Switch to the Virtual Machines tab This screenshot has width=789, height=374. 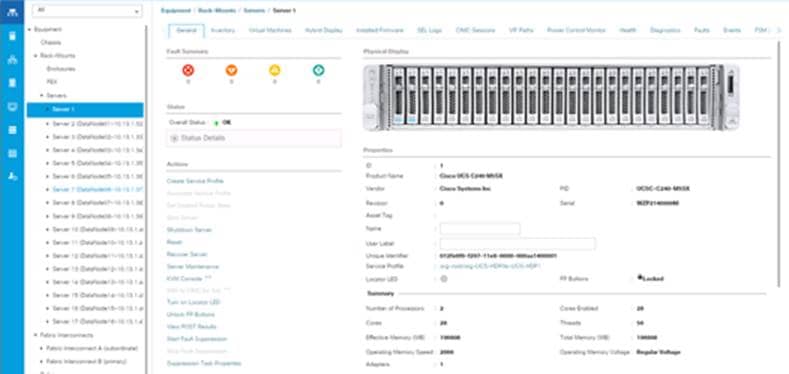pos(270,31)
